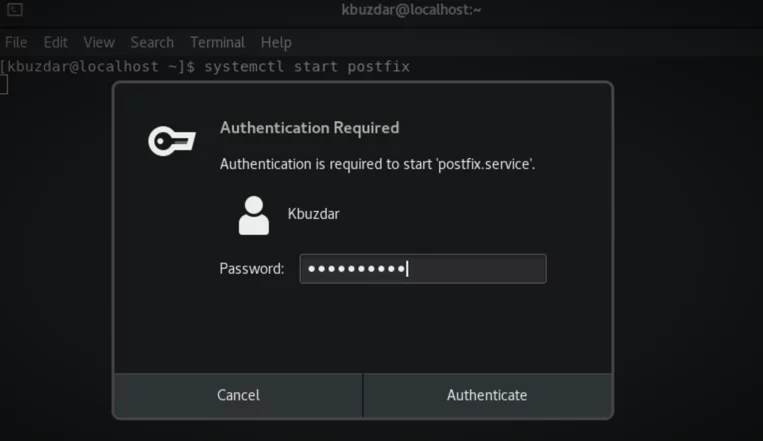This screenshot has width=763, height=441.
Task: Click the Authentication Required heading
Action: [x=309, y=128]
